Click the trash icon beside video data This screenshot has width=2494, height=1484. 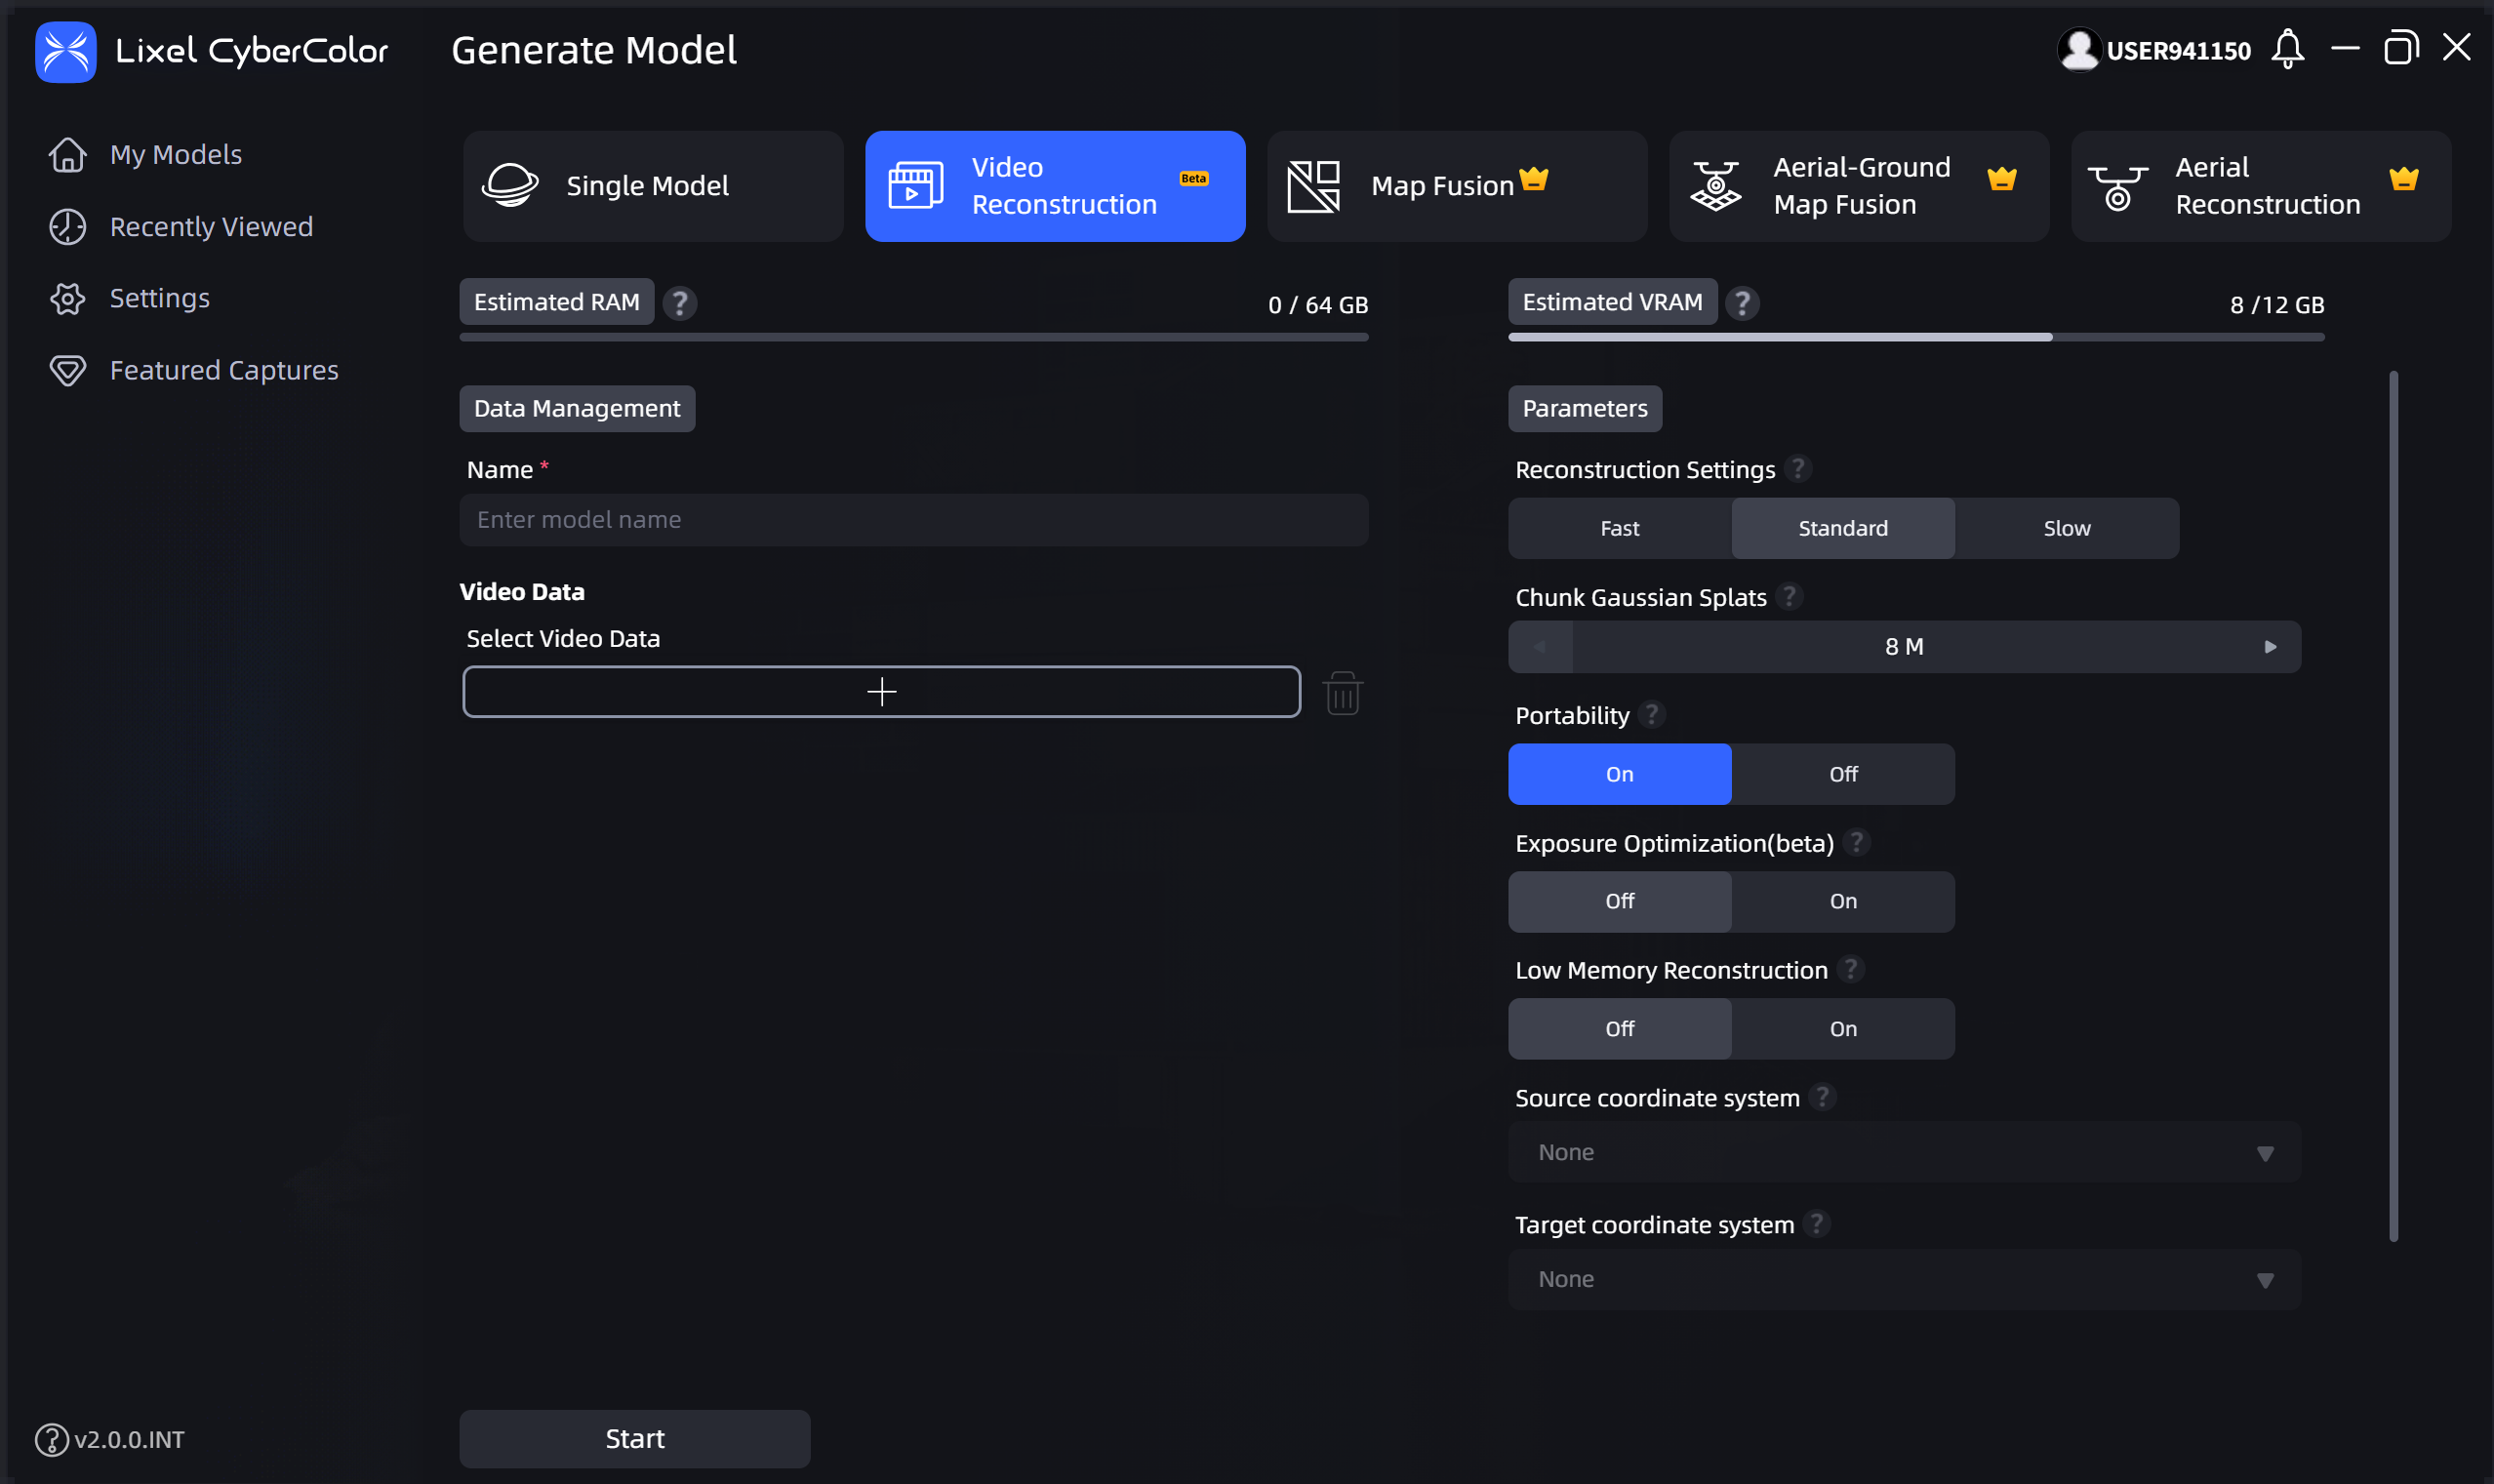pos(1342,692)
